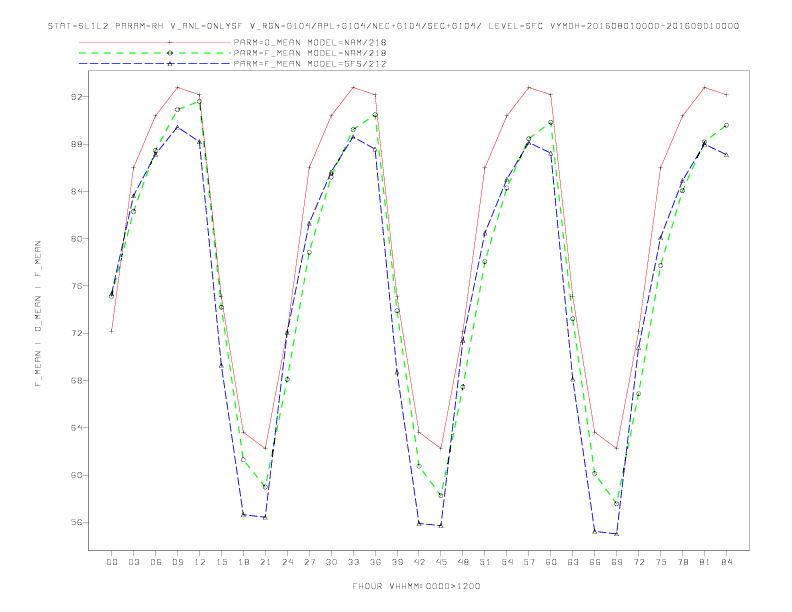Select legend text PARM=F_MEAN MODEL=NAM/218

pyautogui.click(x=310, y=53)
